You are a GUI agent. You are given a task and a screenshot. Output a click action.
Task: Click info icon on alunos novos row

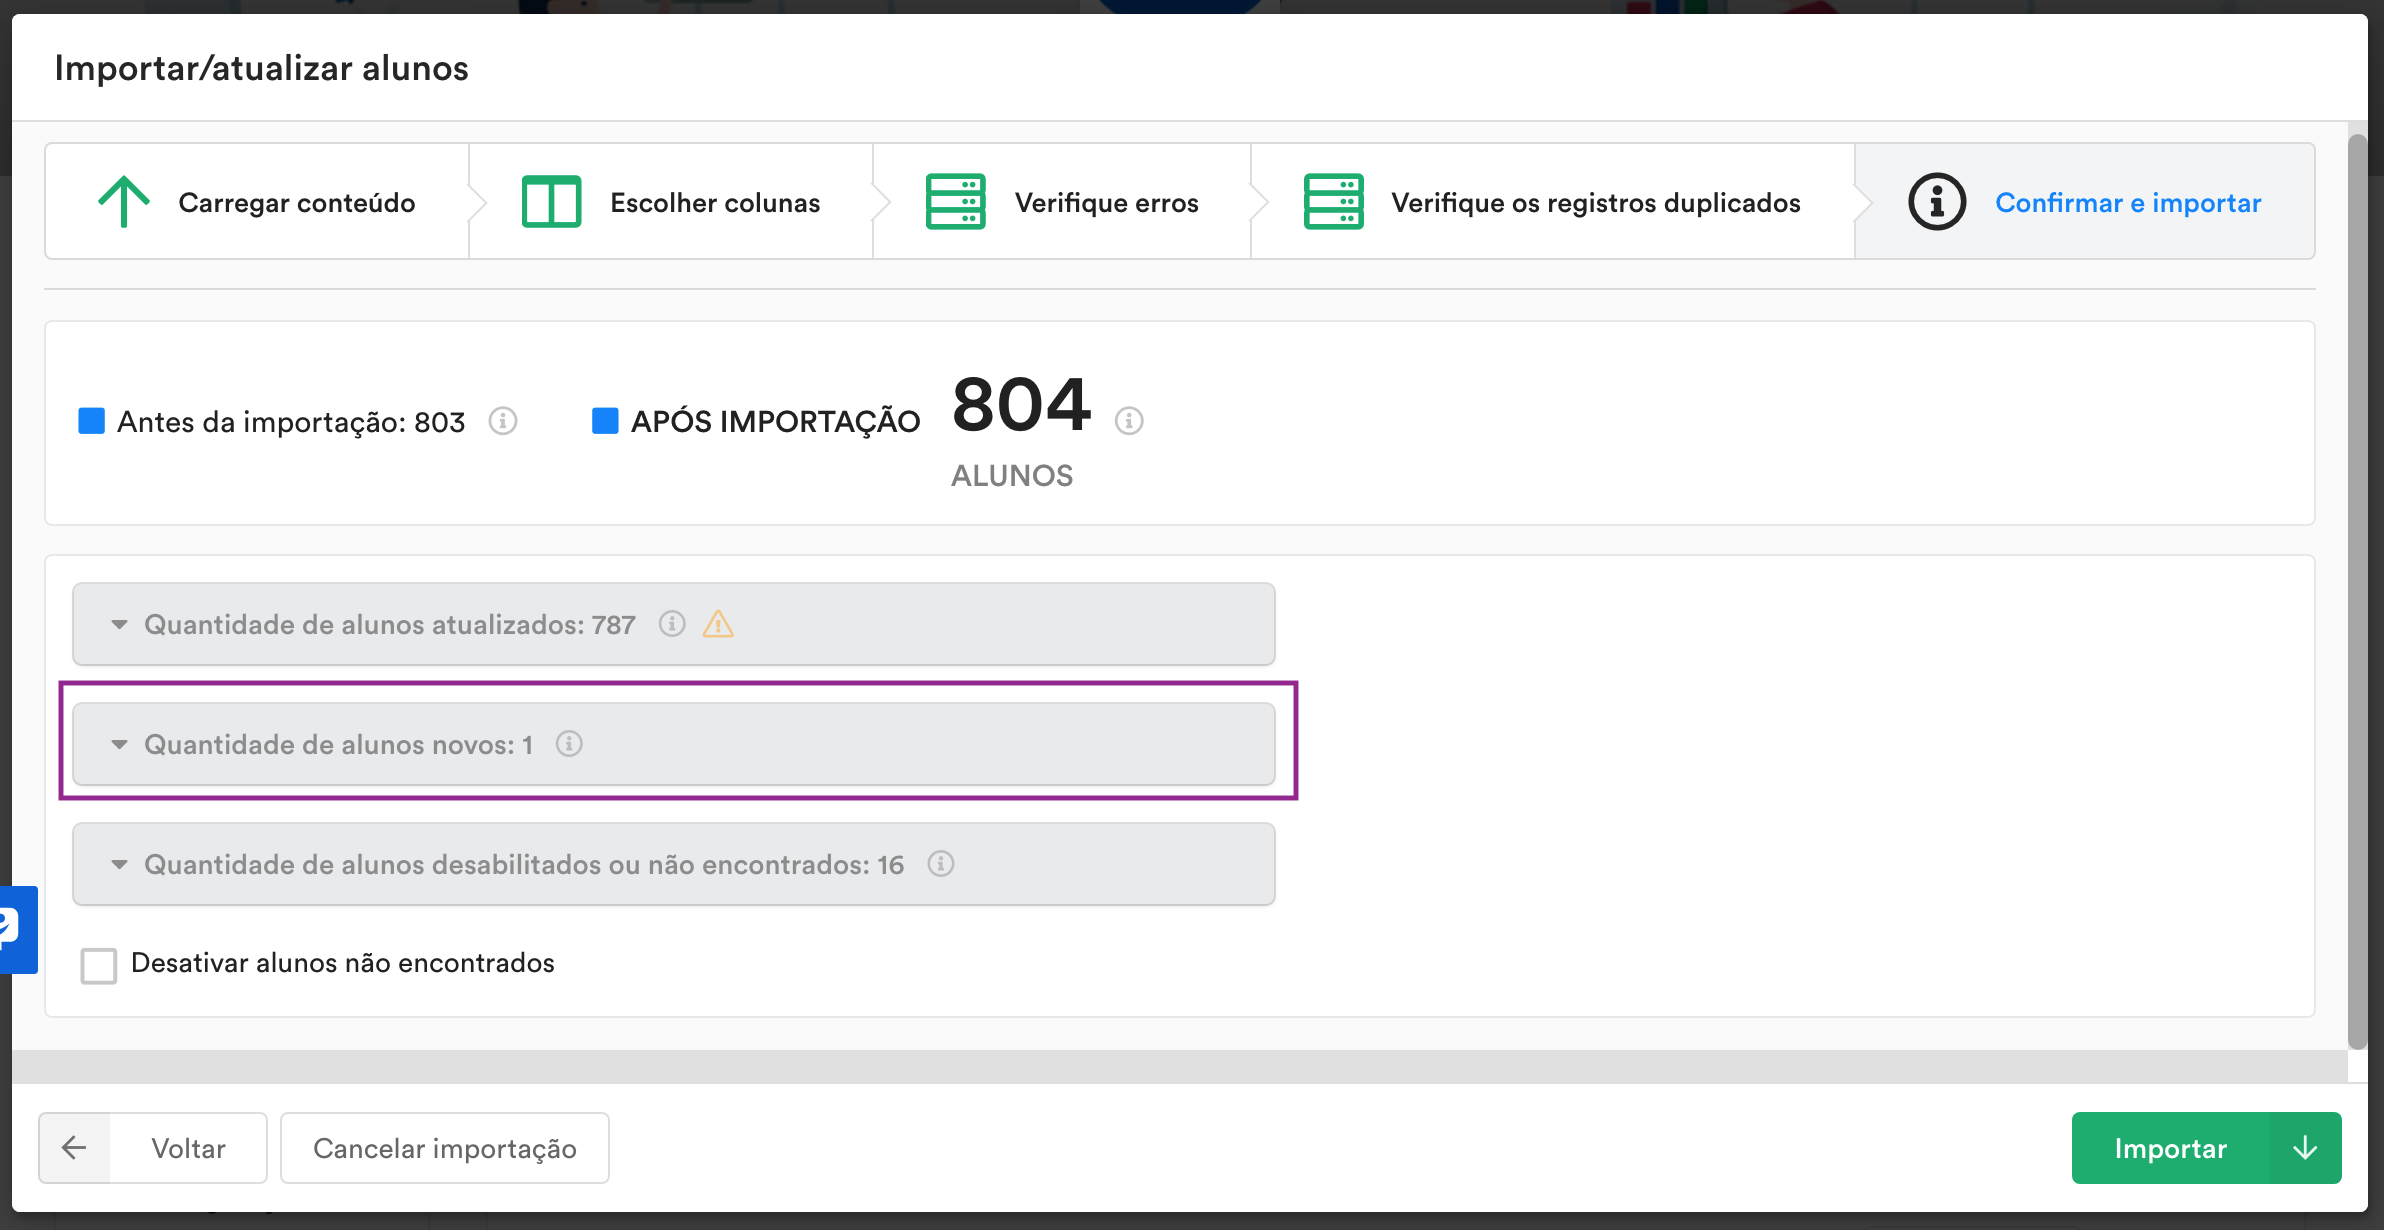[569, 744]
